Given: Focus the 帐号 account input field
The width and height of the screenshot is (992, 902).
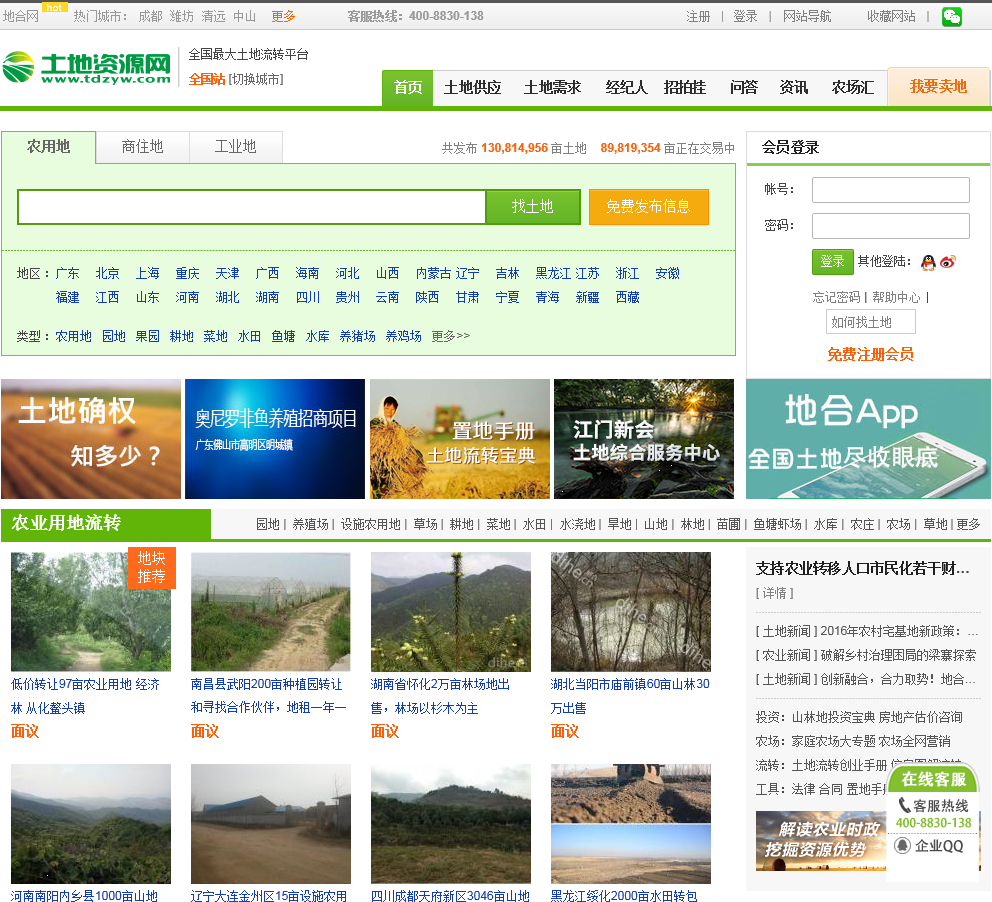Looking at the screenshot, I should (x=890, y=190).
